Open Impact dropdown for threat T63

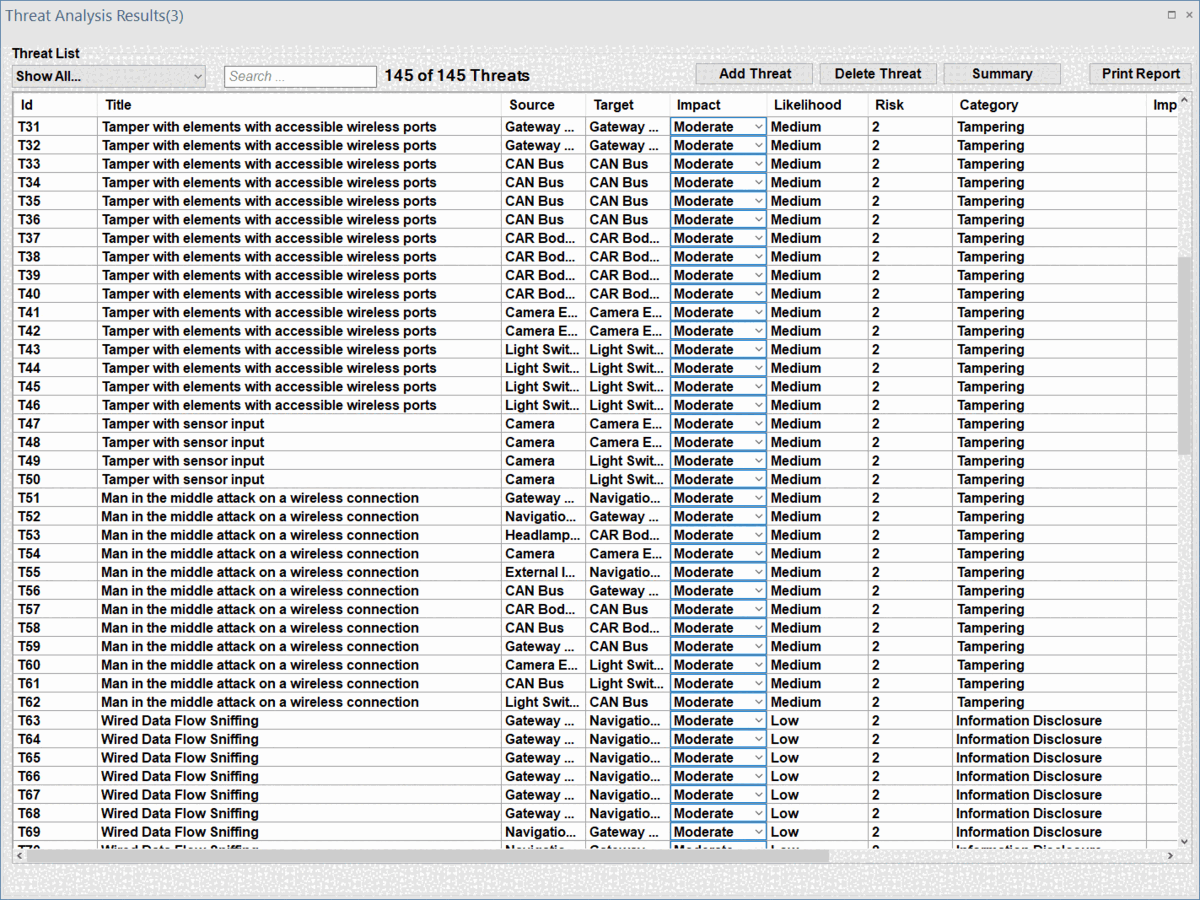(x=758, y=721)
